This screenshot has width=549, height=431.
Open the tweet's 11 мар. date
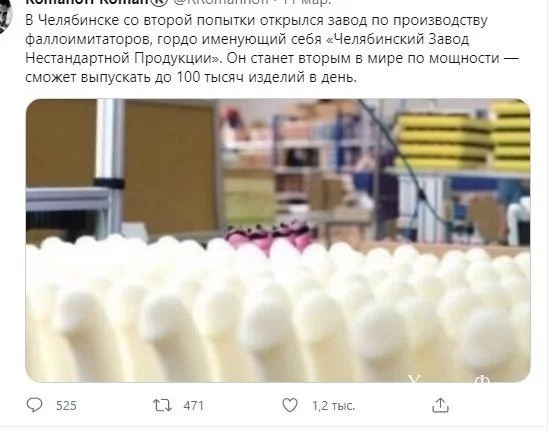pyautogui.click(x=307, y=2)
